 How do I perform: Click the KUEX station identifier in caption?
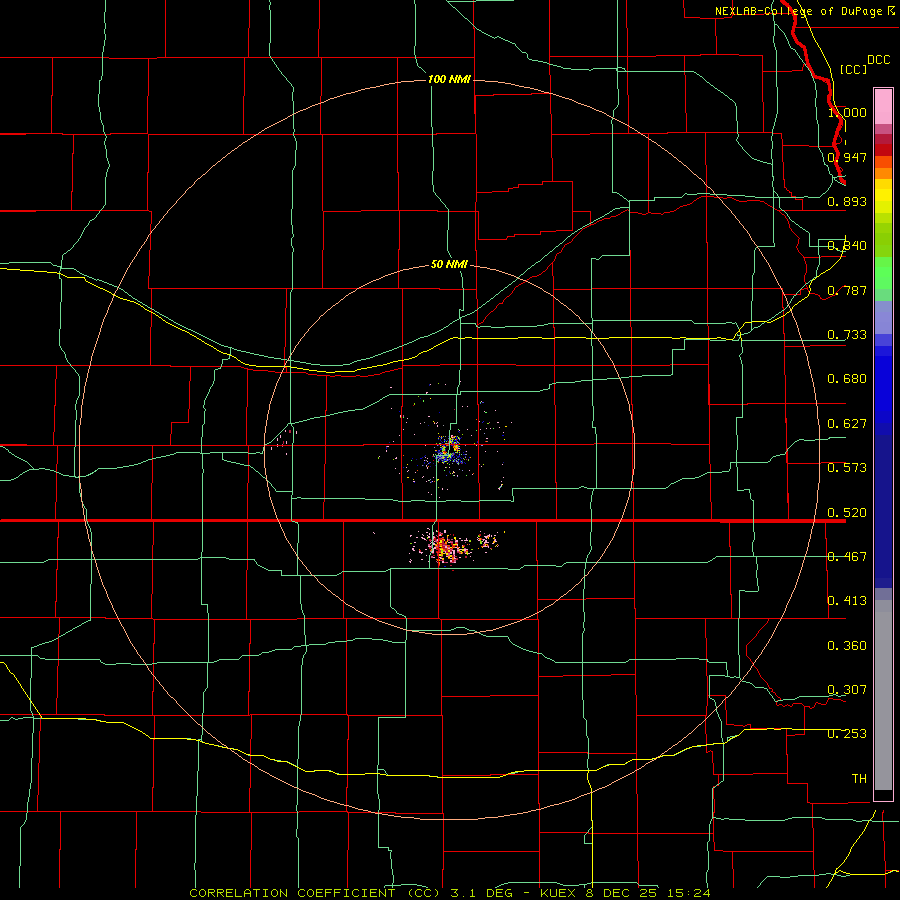coord(558,893)
